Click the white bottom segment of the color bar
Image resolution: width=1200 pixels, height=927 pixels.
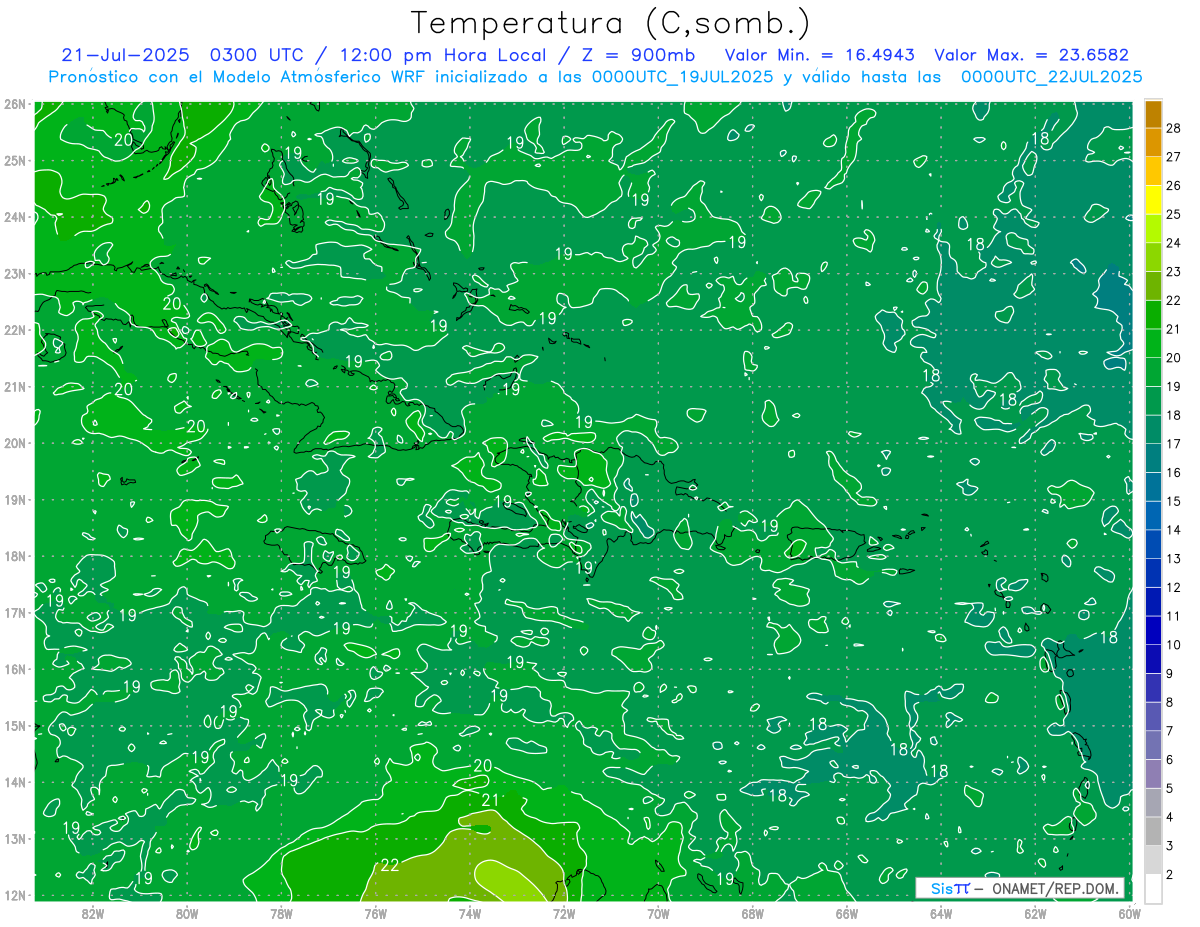(1153, 888)
